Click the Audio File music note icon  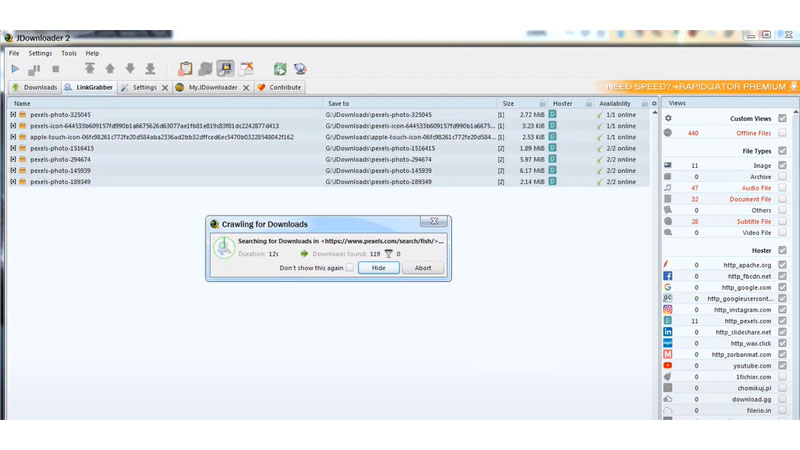point(667,188)
